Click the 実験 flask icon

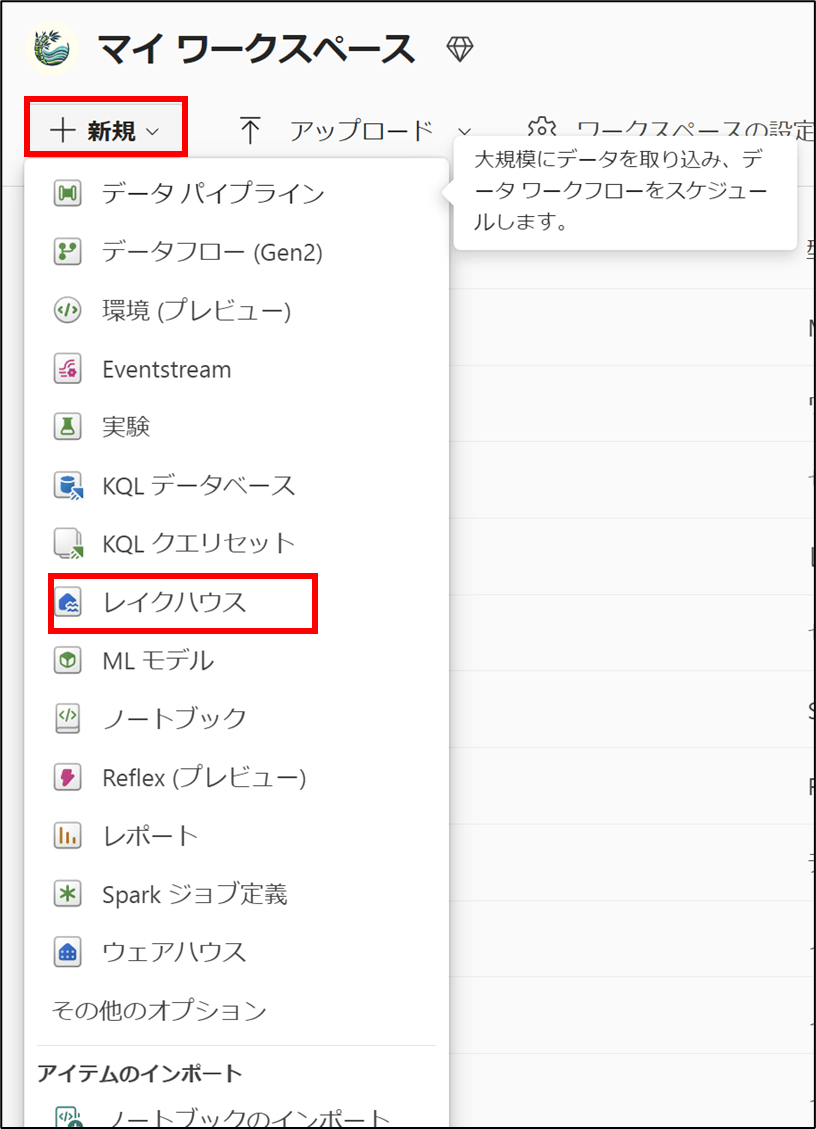(68, 427)
